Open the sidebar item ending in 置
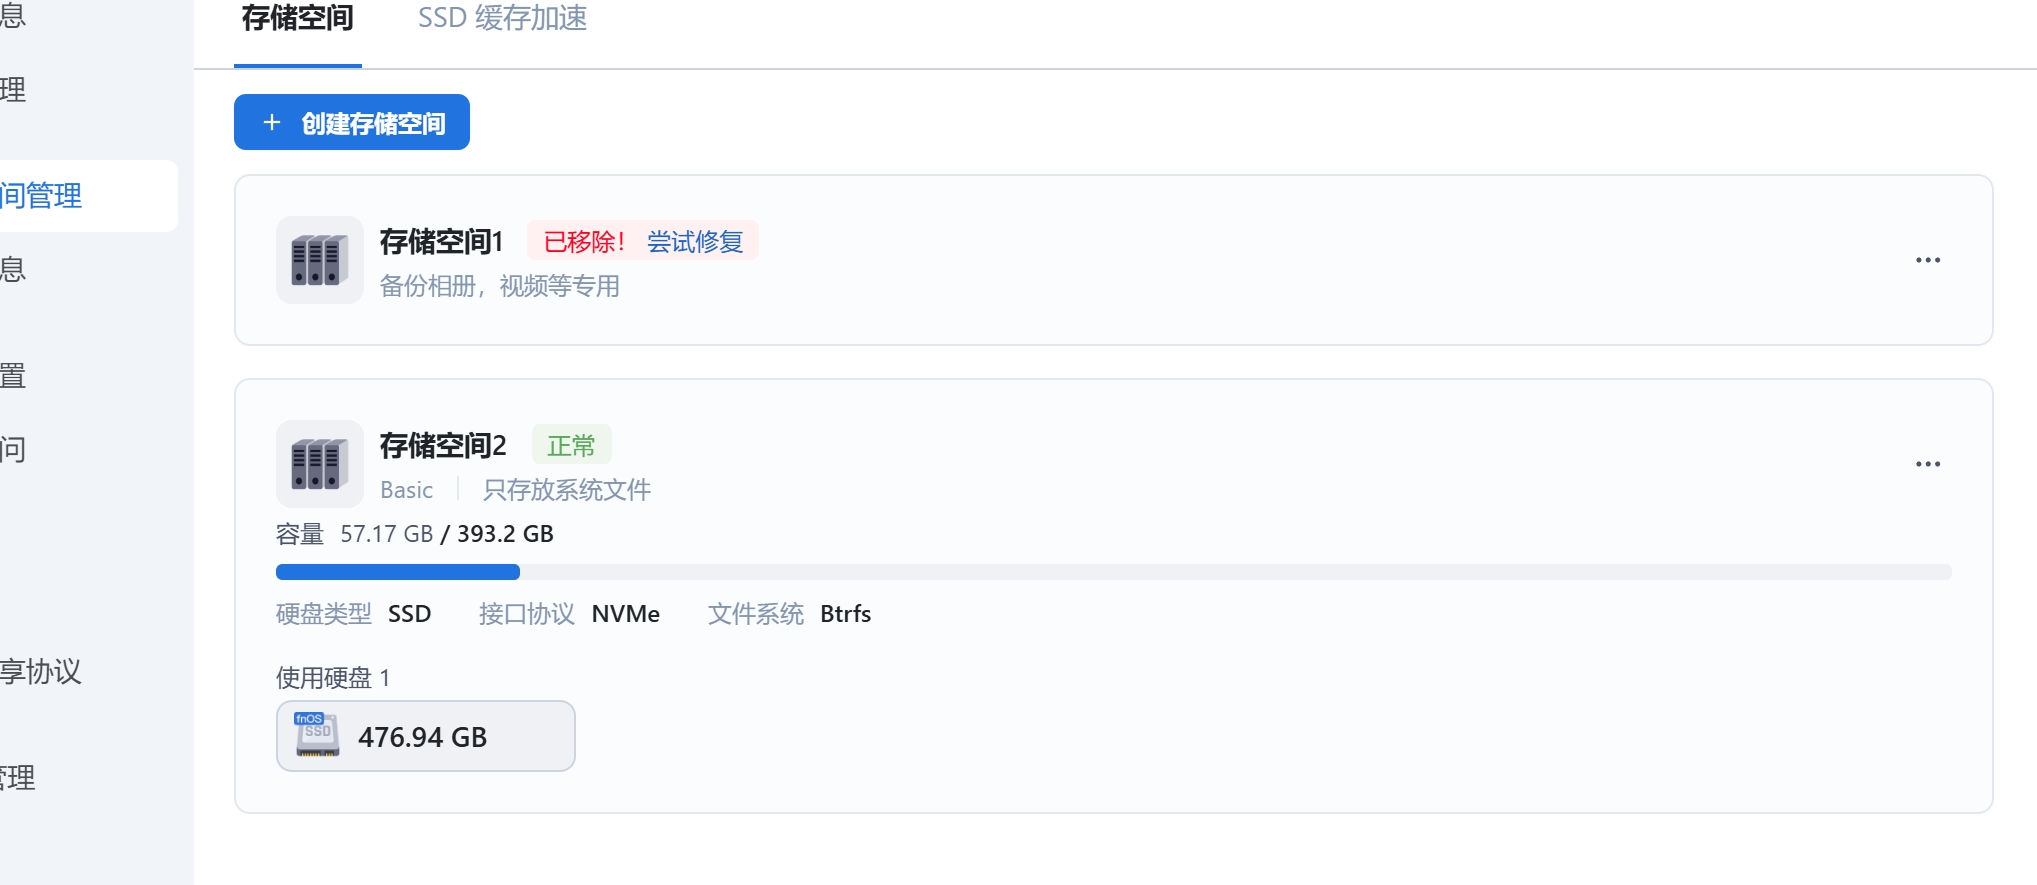 [x=14, y=377]
